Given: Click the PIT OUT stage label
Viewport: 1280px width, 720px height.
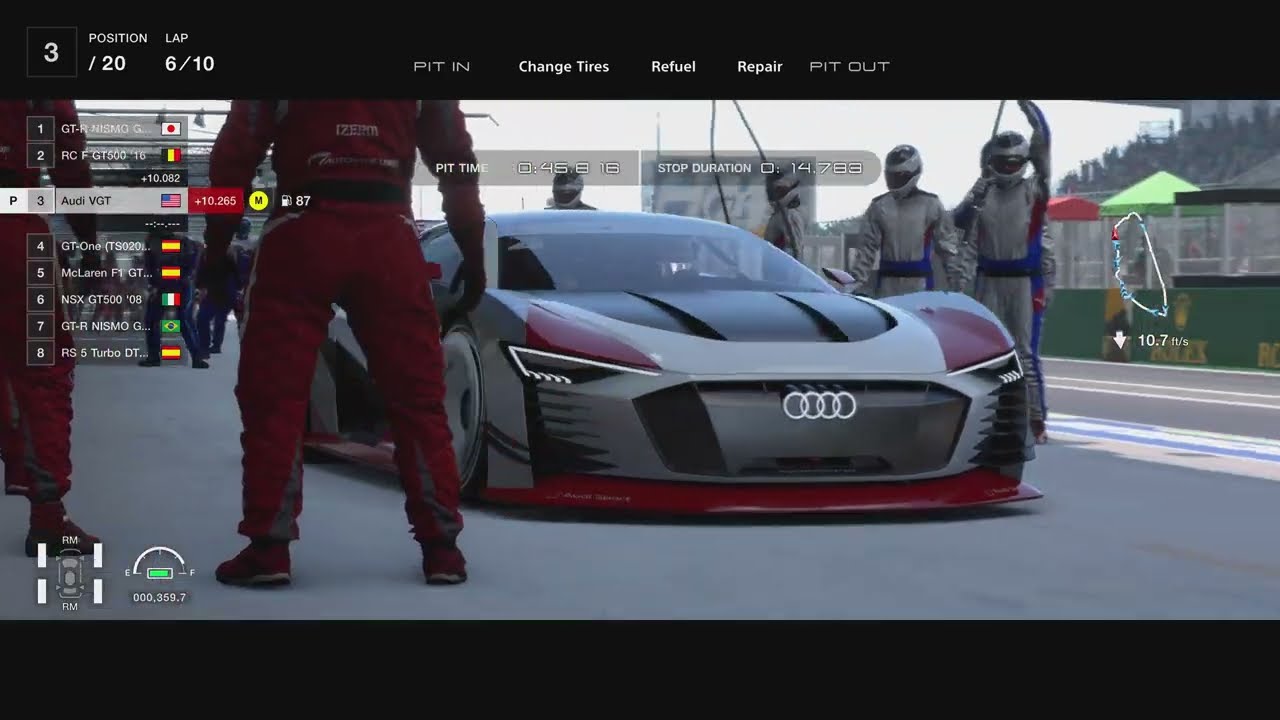Looking at the screenshot, I should click(x=849, y=67).
